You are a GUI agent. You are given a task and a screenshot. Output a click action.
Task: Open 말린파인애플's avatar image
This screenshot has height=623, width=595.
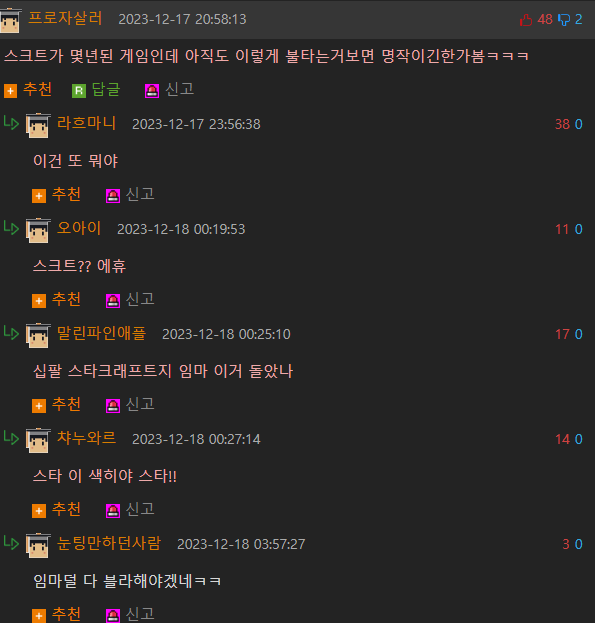(38, 335)
